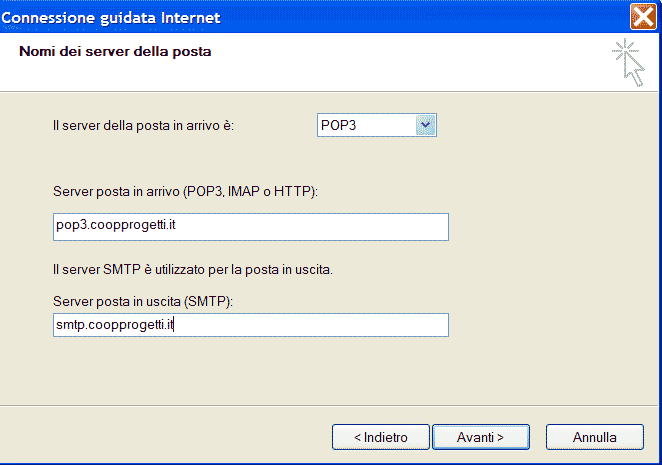Proceed with the Avanti button
Image resolution: width=662 pixels, height=465 pixels.
481,437
